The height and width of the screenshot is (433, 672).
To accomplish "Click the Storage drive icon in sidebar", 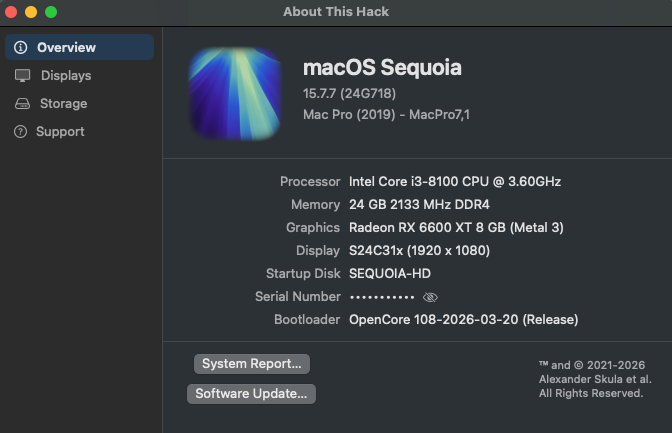I will [x=22, y=103].
